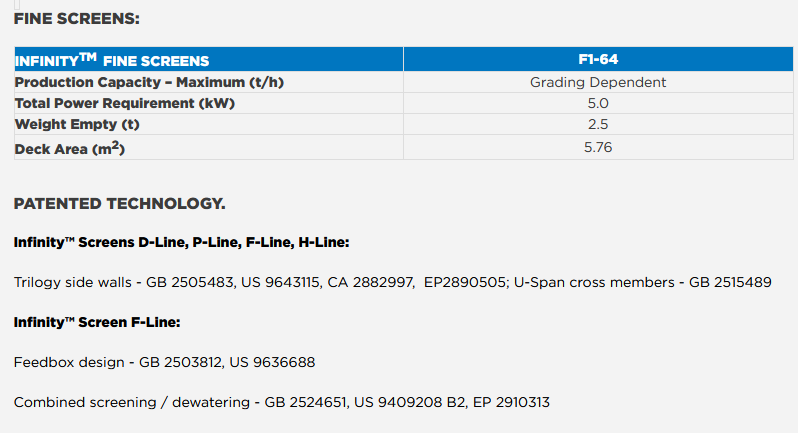Image resolution: width=798 pixels, height=433 pixels.
Task: Click the Feedbox design patent line
Action: pyautogui.click(x=165, y=362)
